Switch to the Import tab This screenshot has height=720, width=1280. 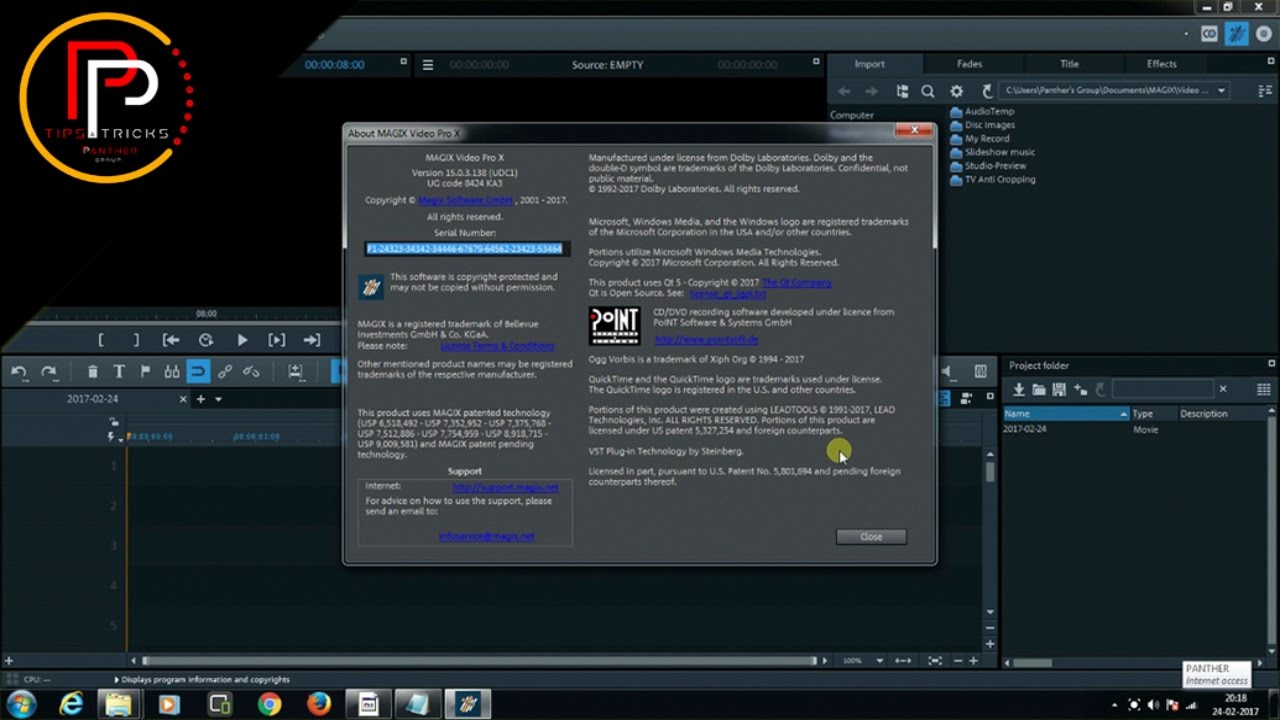pyautogui.click(x=869, y=64)
